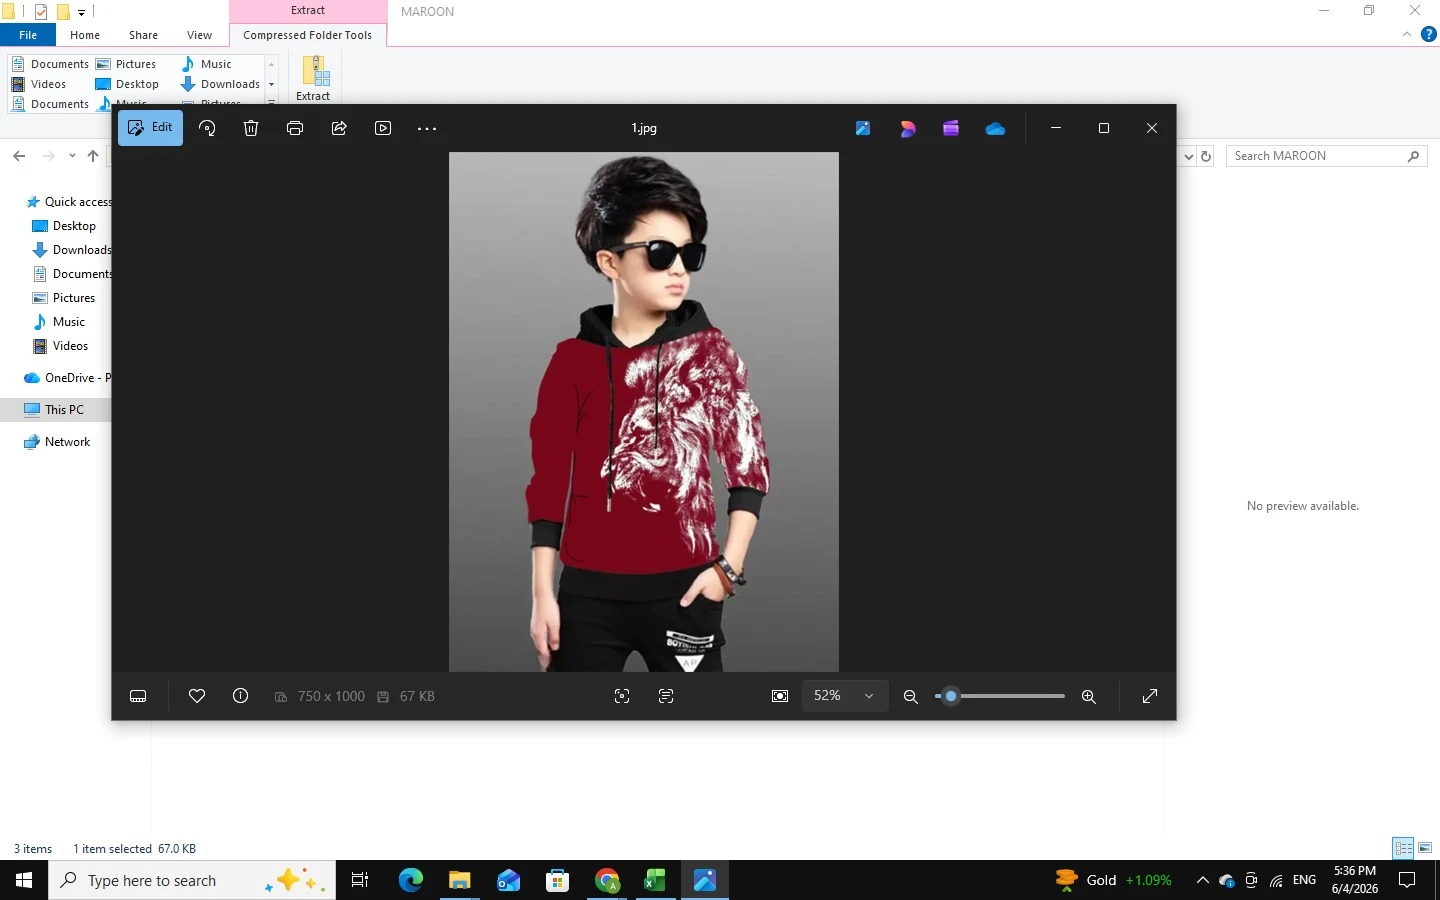The image size is (1440, 900).
Task: Open the Edit image tool in Photos
Action: (151, 128)
